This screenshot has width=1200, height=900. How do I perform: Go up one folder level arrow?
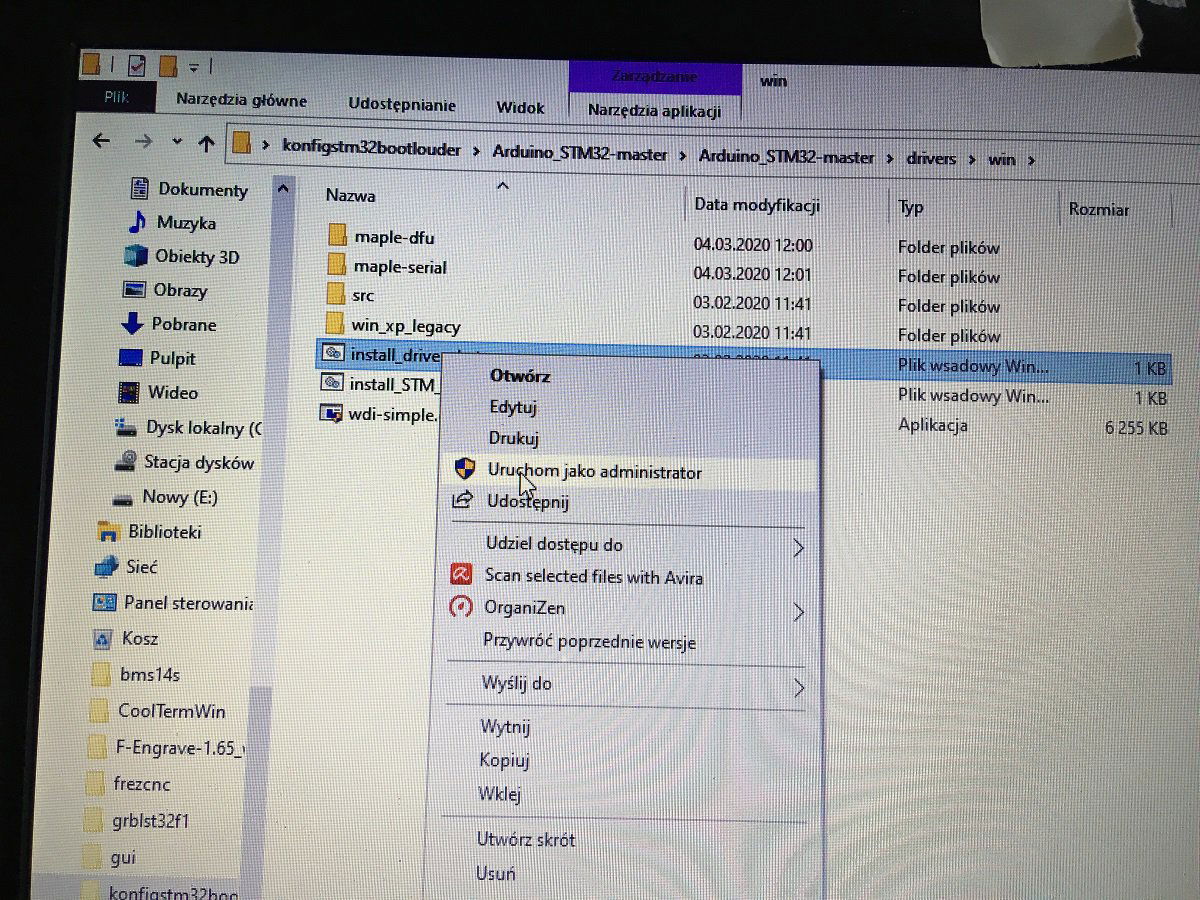[206, 144]
